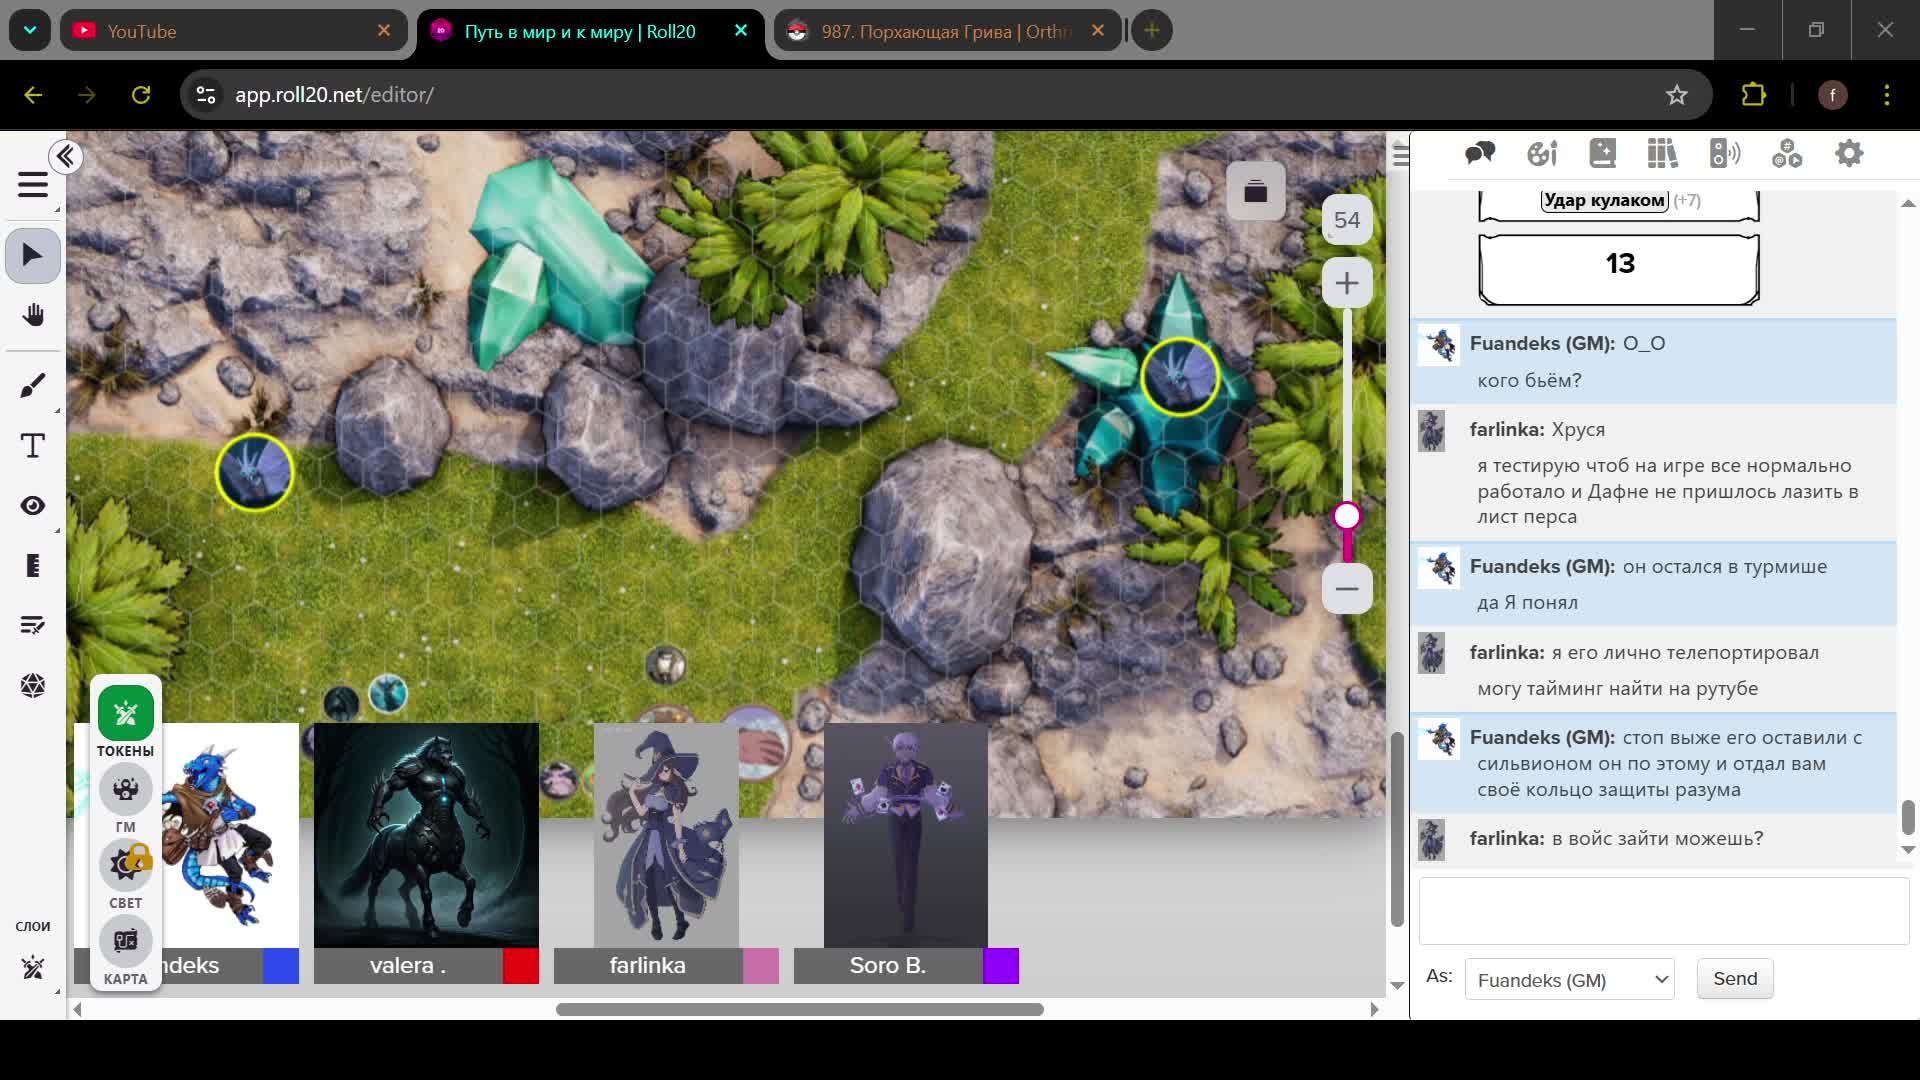Switch to the СВЕТ lighting layer
Screen dimensions: 1920x1080
125,866
